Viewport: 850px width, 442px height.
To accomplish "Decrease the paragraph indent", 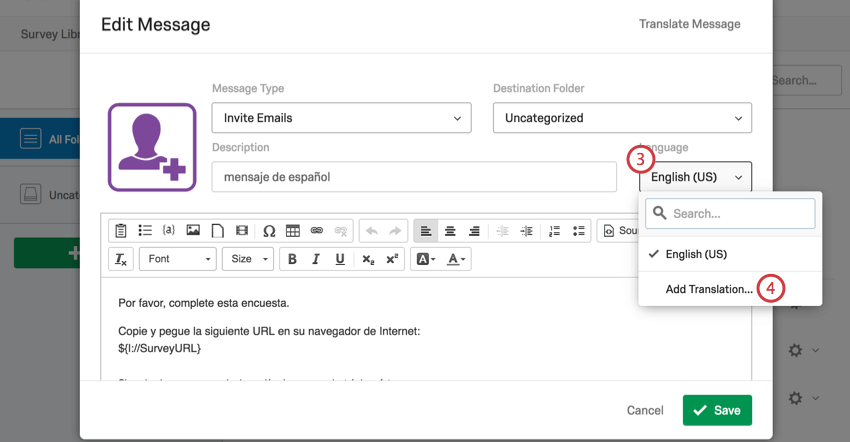I will 503,231.
